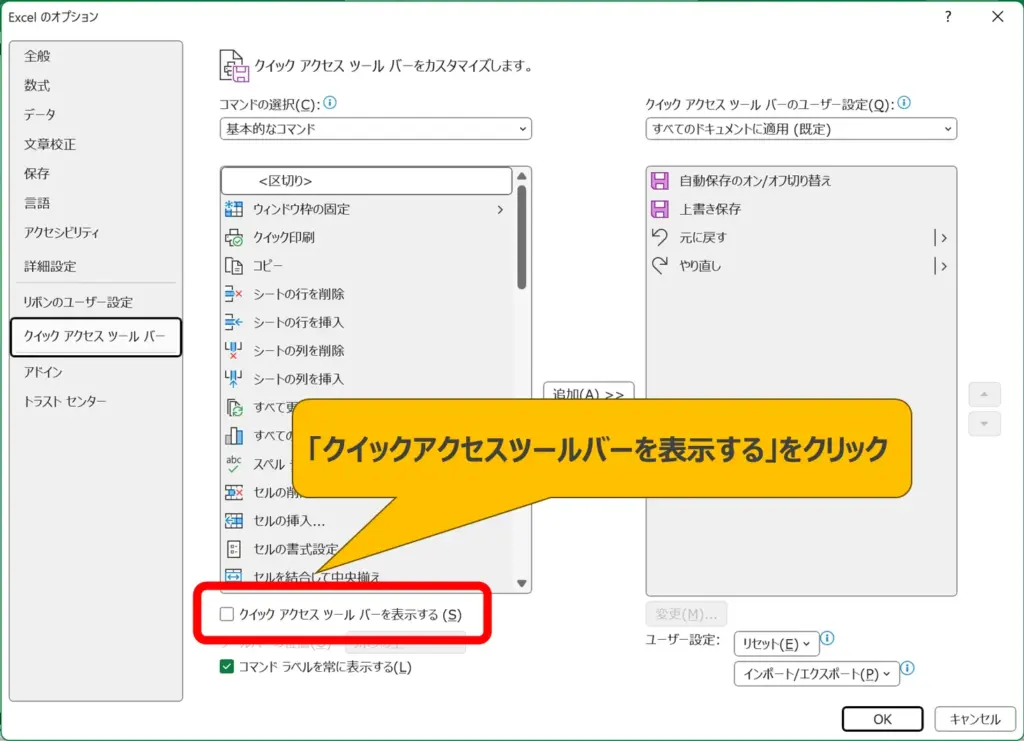The height and width of the screenshot is (741, 1024).
Task: Open the 基本的なコマンド dropdown
Action: pyautogui.click(x=375, y=129)
